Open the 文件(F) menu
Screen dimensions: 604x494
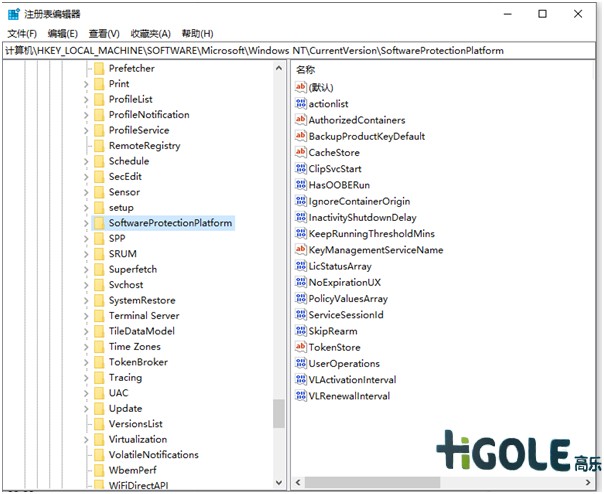point(21,33)
